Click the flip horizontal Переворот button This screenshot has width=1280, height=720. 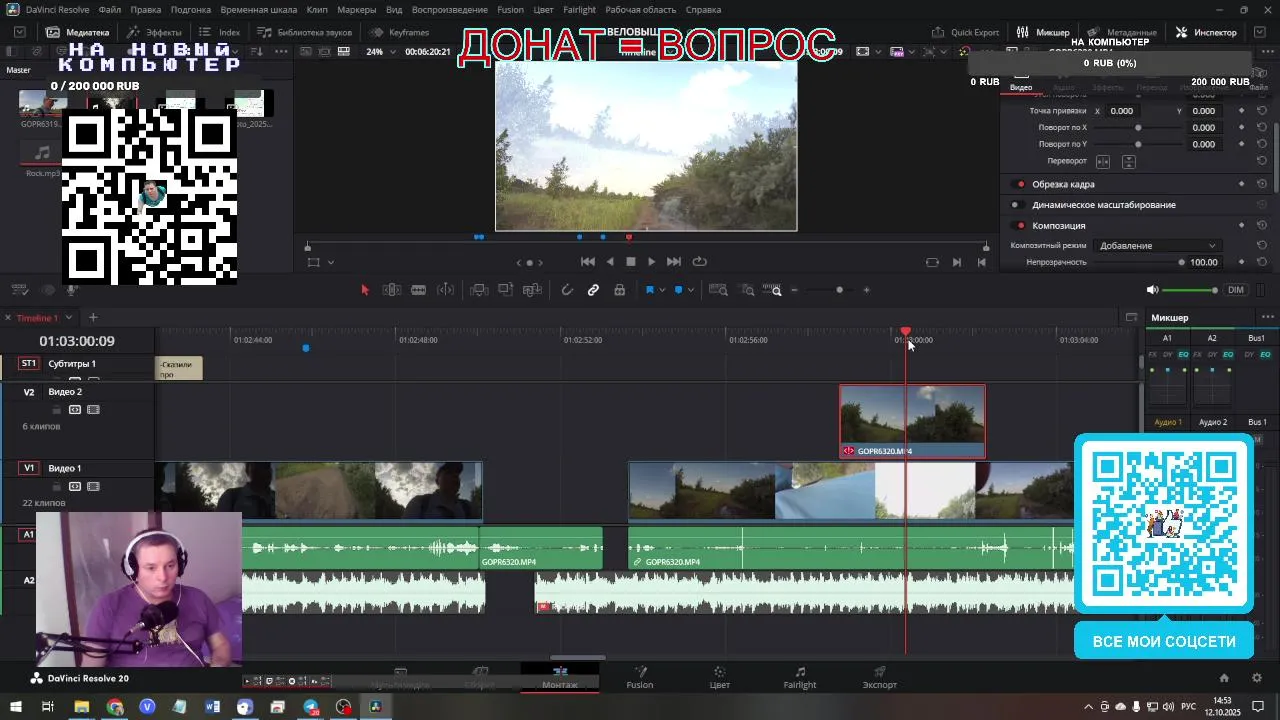[x=1103, y=162]
